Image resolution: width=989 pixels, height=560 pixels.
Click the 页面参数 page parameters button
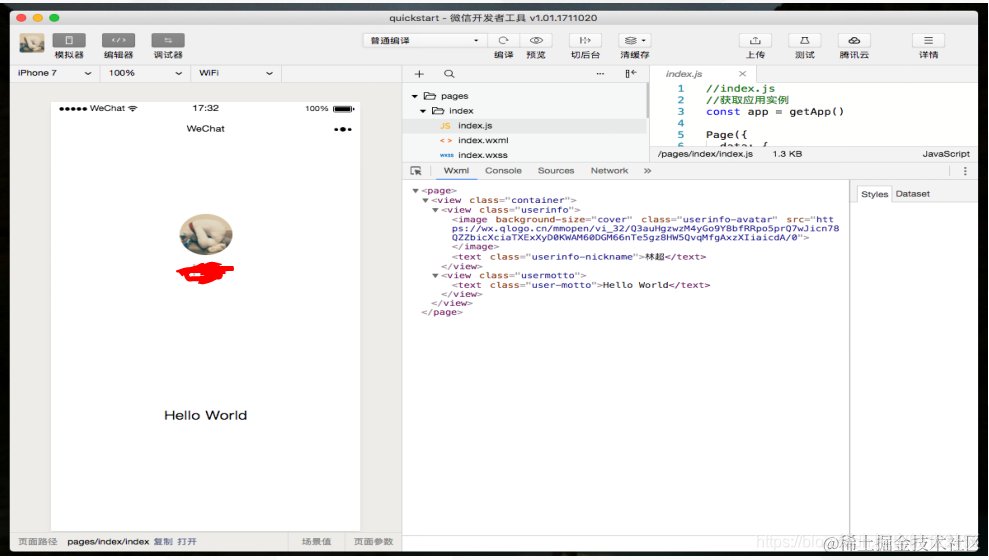coord(373,542)
